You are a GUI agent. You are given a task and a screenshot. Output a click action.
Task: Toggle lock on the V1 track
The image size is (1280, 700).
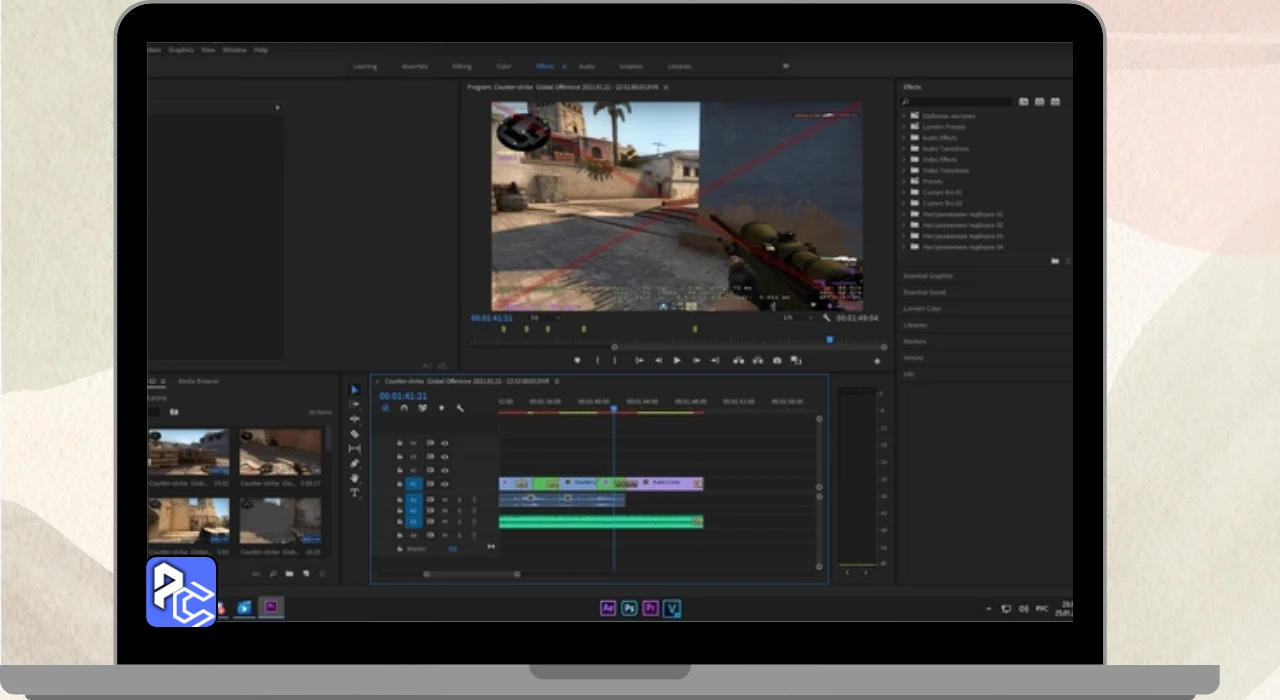400,483
